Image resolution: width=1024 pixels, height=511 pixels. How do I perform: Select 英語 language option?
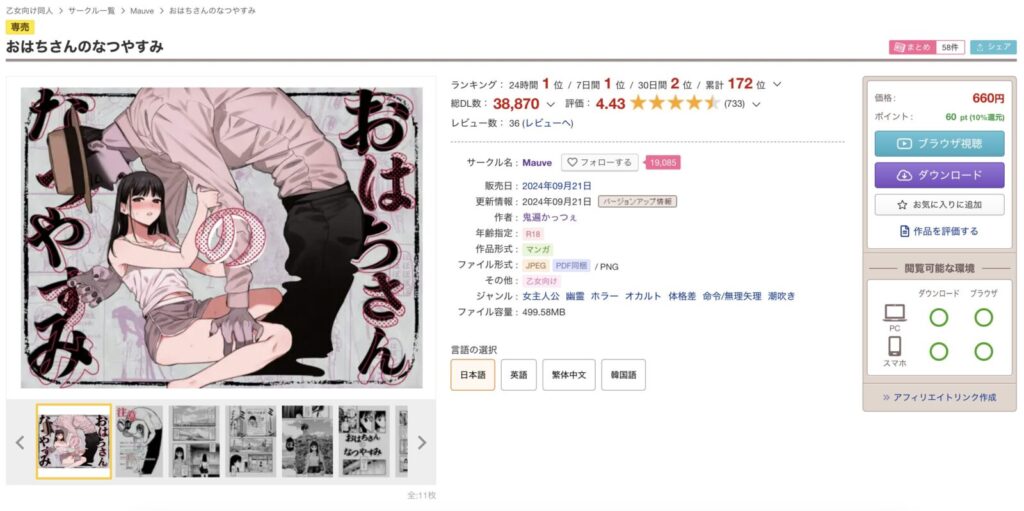[x=519, y=375]
